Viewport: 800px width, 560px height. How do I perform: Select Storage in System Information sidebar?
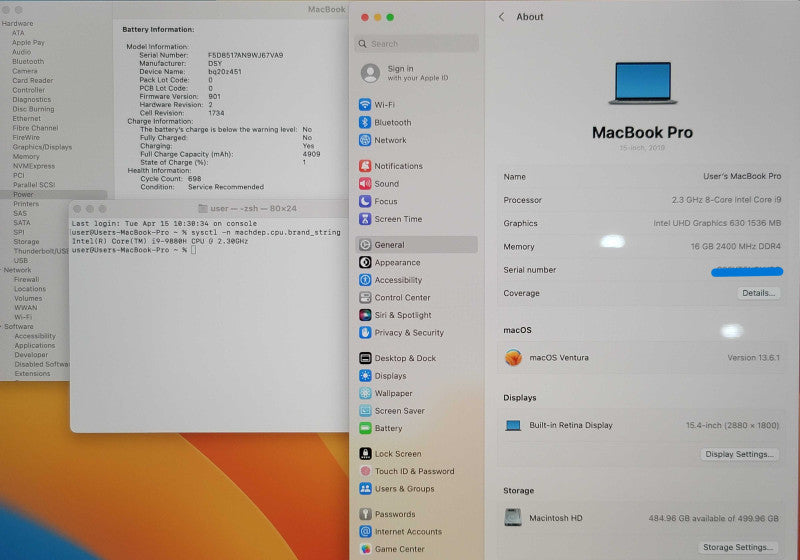coord(26,242)
